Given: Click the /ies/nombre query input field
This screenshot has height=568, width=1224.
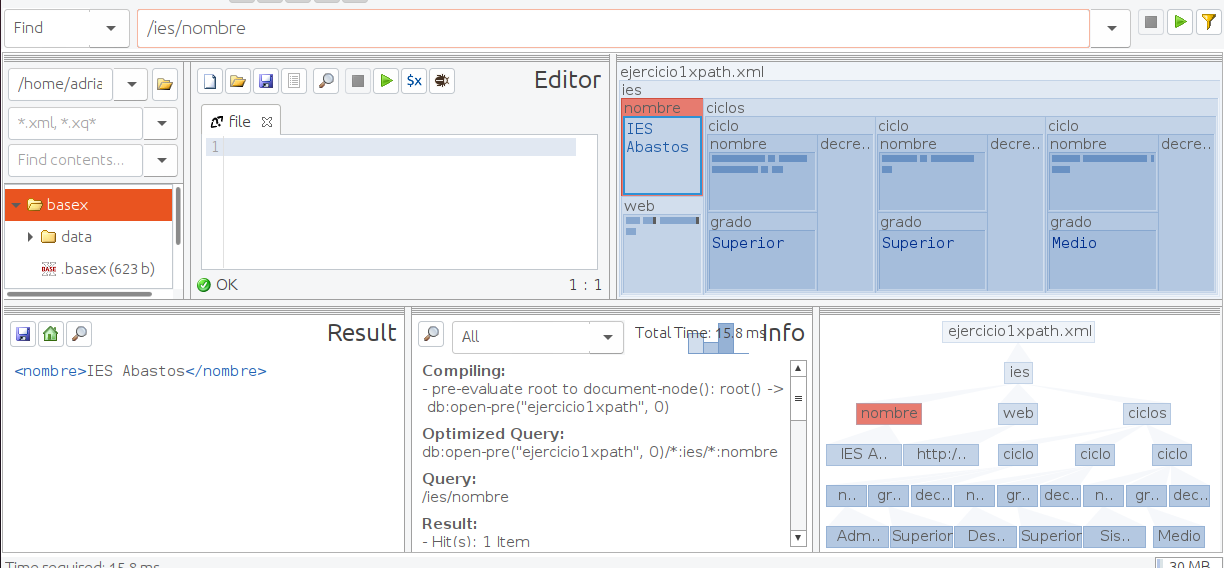Looking at the screenshot, I should click(x=612, y=29).
